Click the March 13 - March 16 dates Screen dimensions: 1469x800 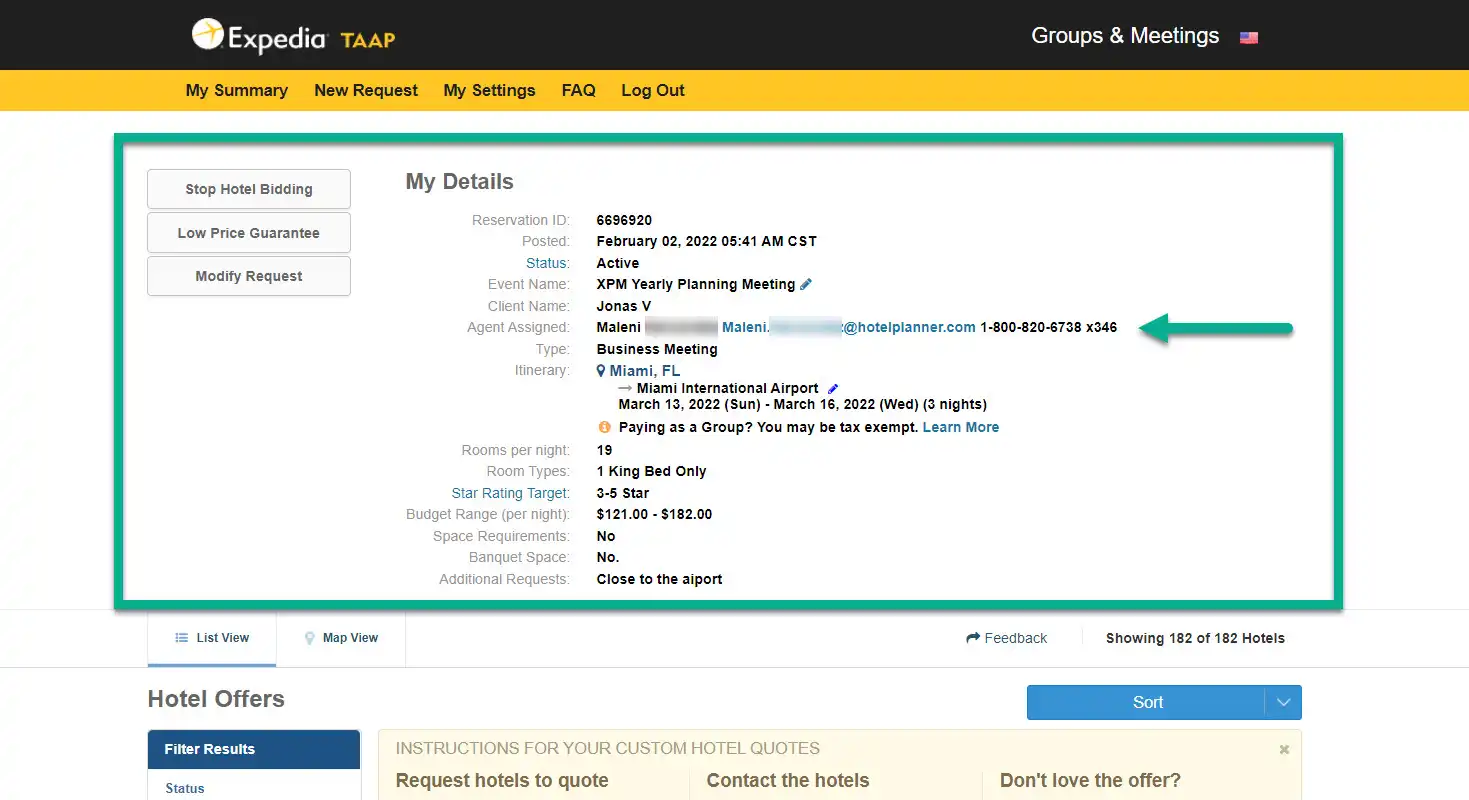(x=803, y=404)
